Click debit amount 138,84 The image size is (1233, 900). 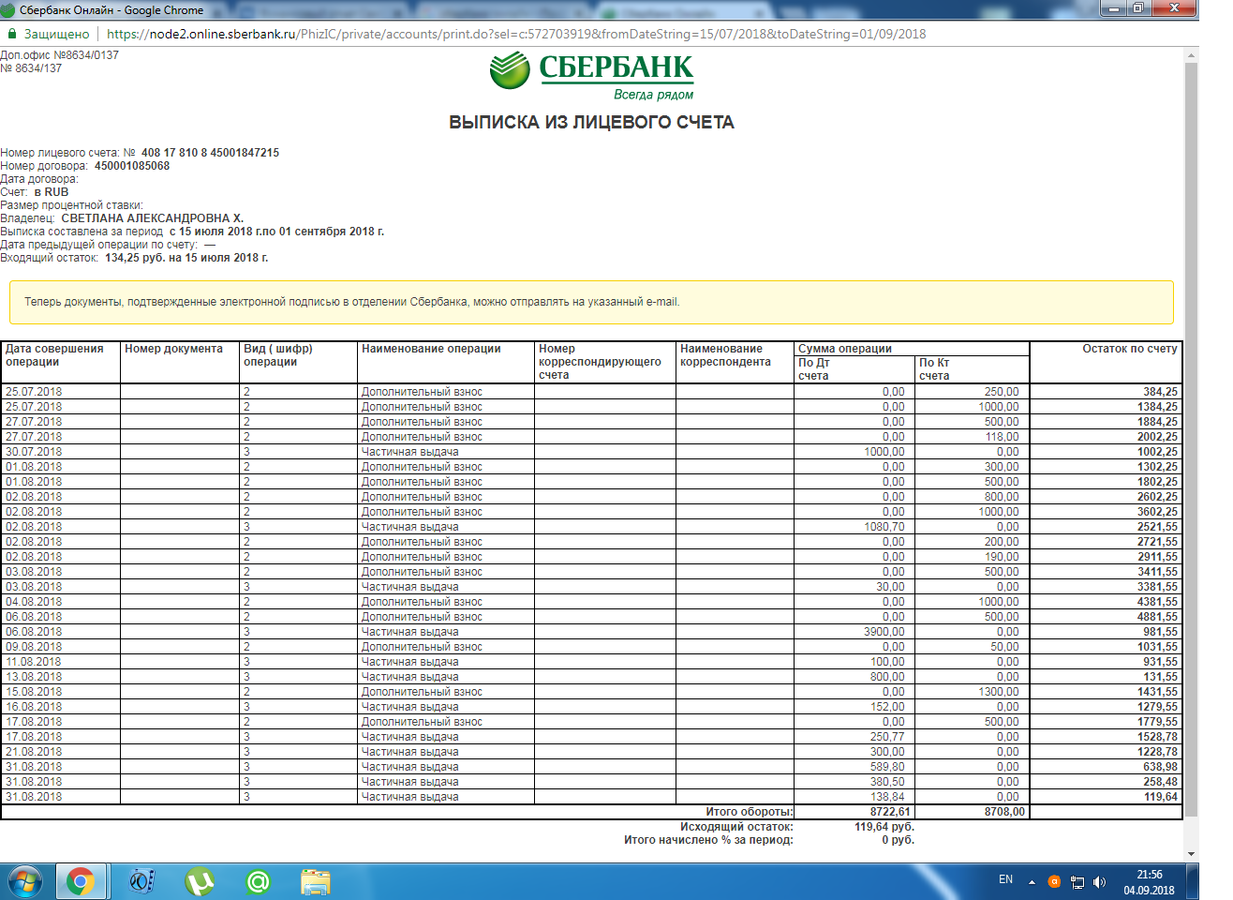pos(886,797)
